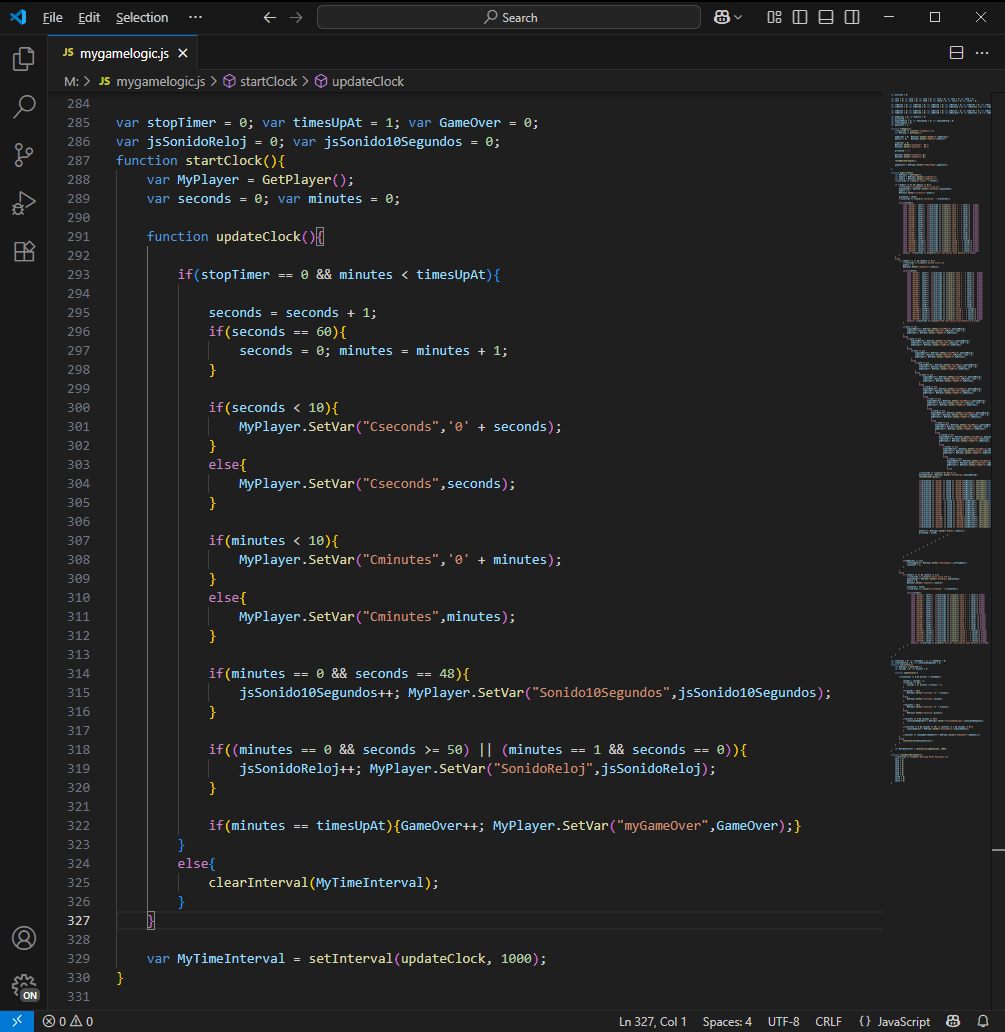Open the Run and Debug view
The height and width of the screenshot is (1032, 1005).
pyautogui.click(x=24, y=203)
